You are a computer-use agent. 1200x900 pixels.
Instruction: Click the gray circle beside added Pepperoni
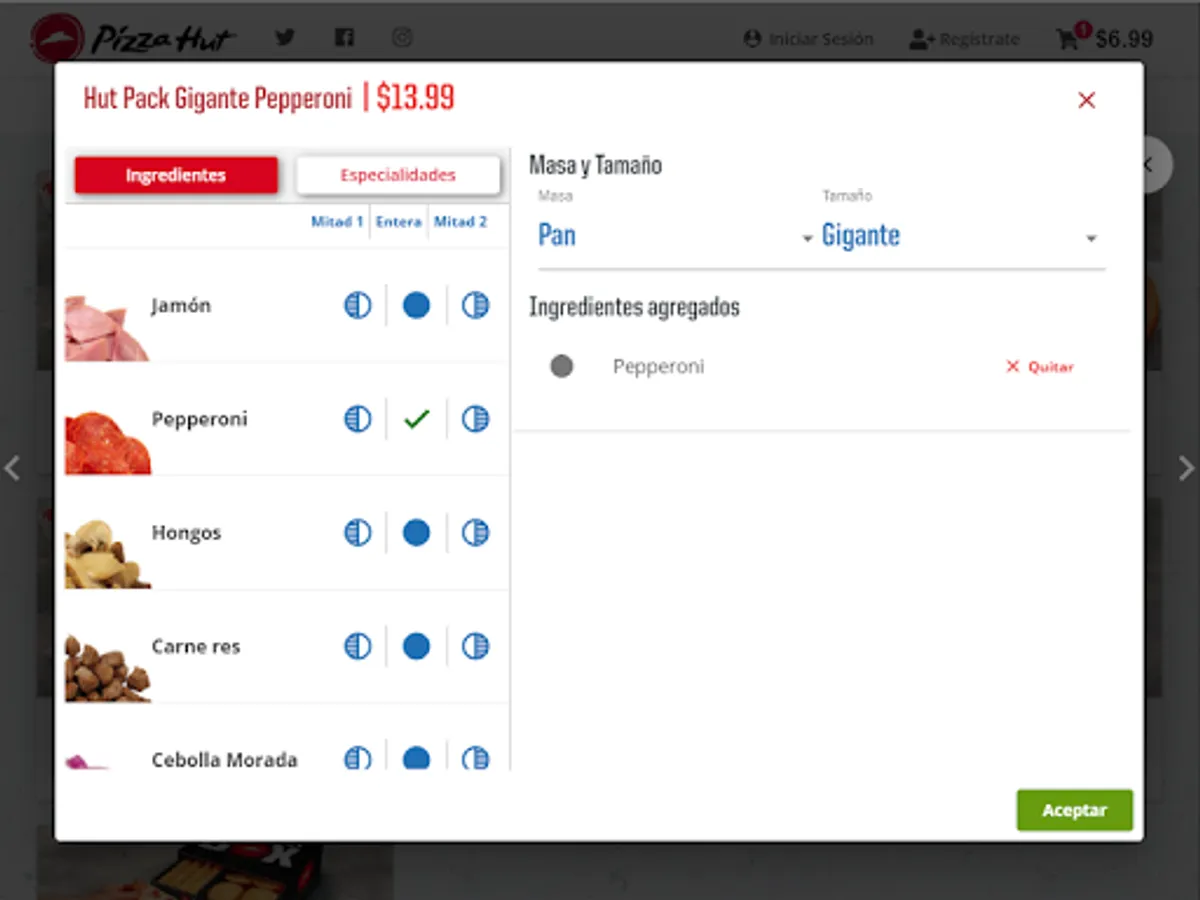pyautogui.click(x=562, y=366)
